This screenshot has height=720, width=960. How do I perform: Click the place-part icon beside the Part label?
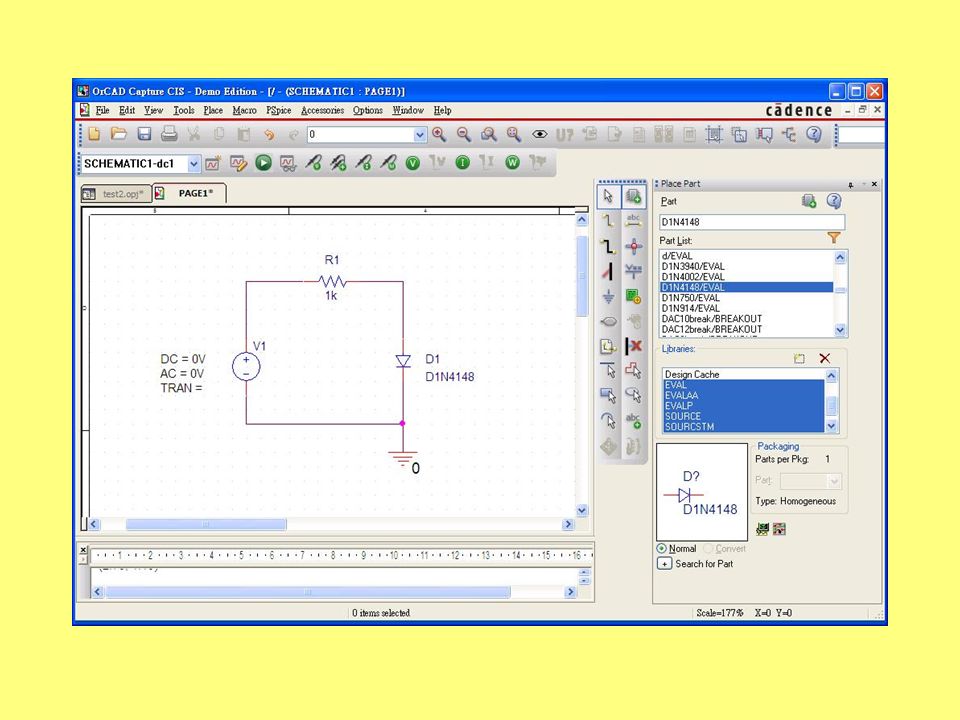coord(809,201)
